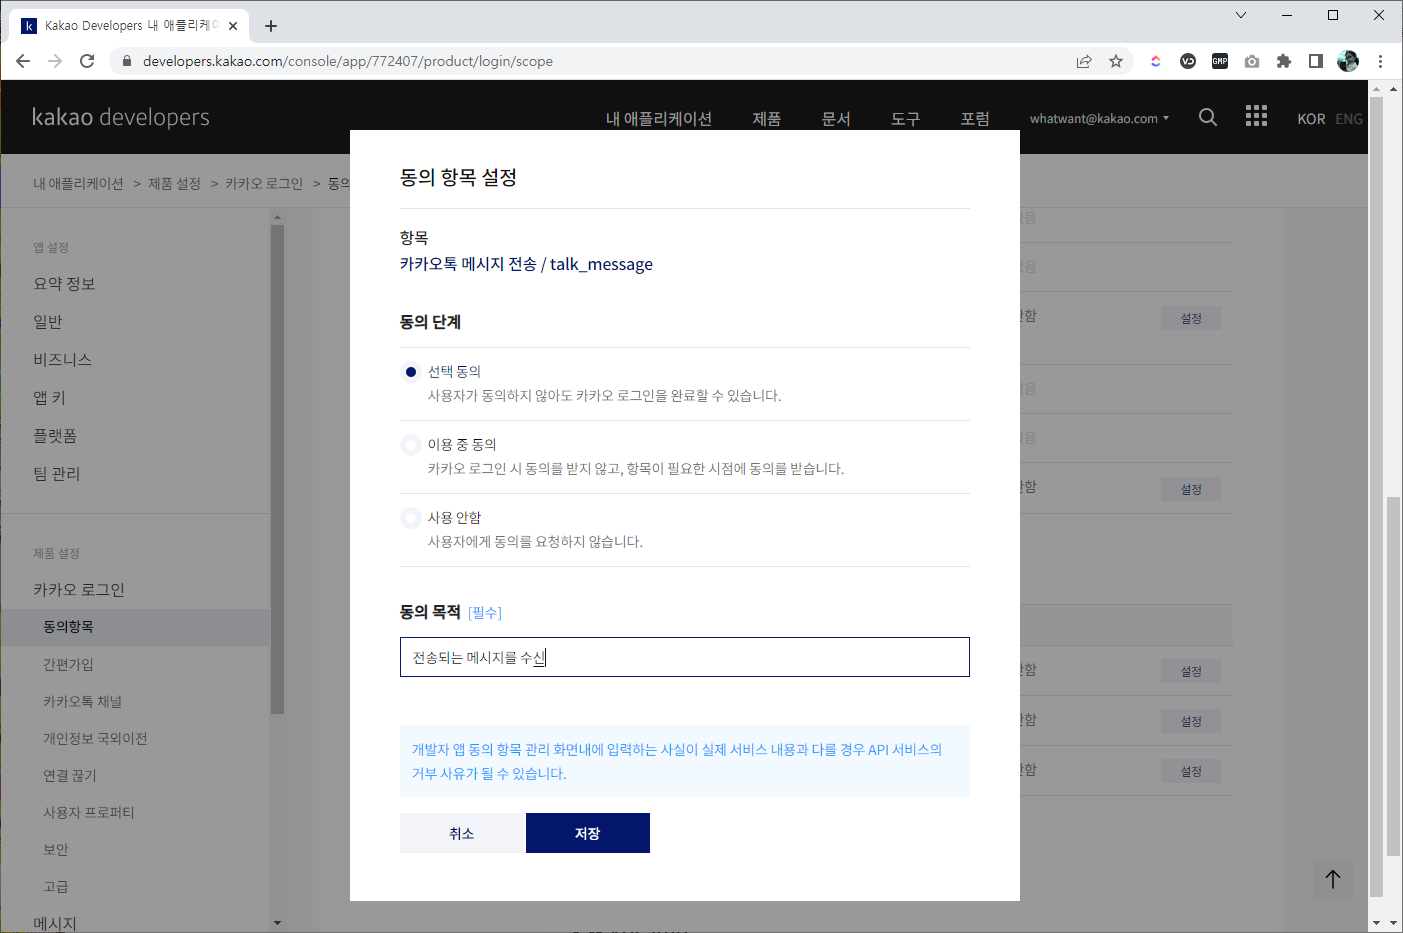Viewport: 1403px width, 933px height.
Task: Switch language to KOR
Action: (x=1311, y=119)
